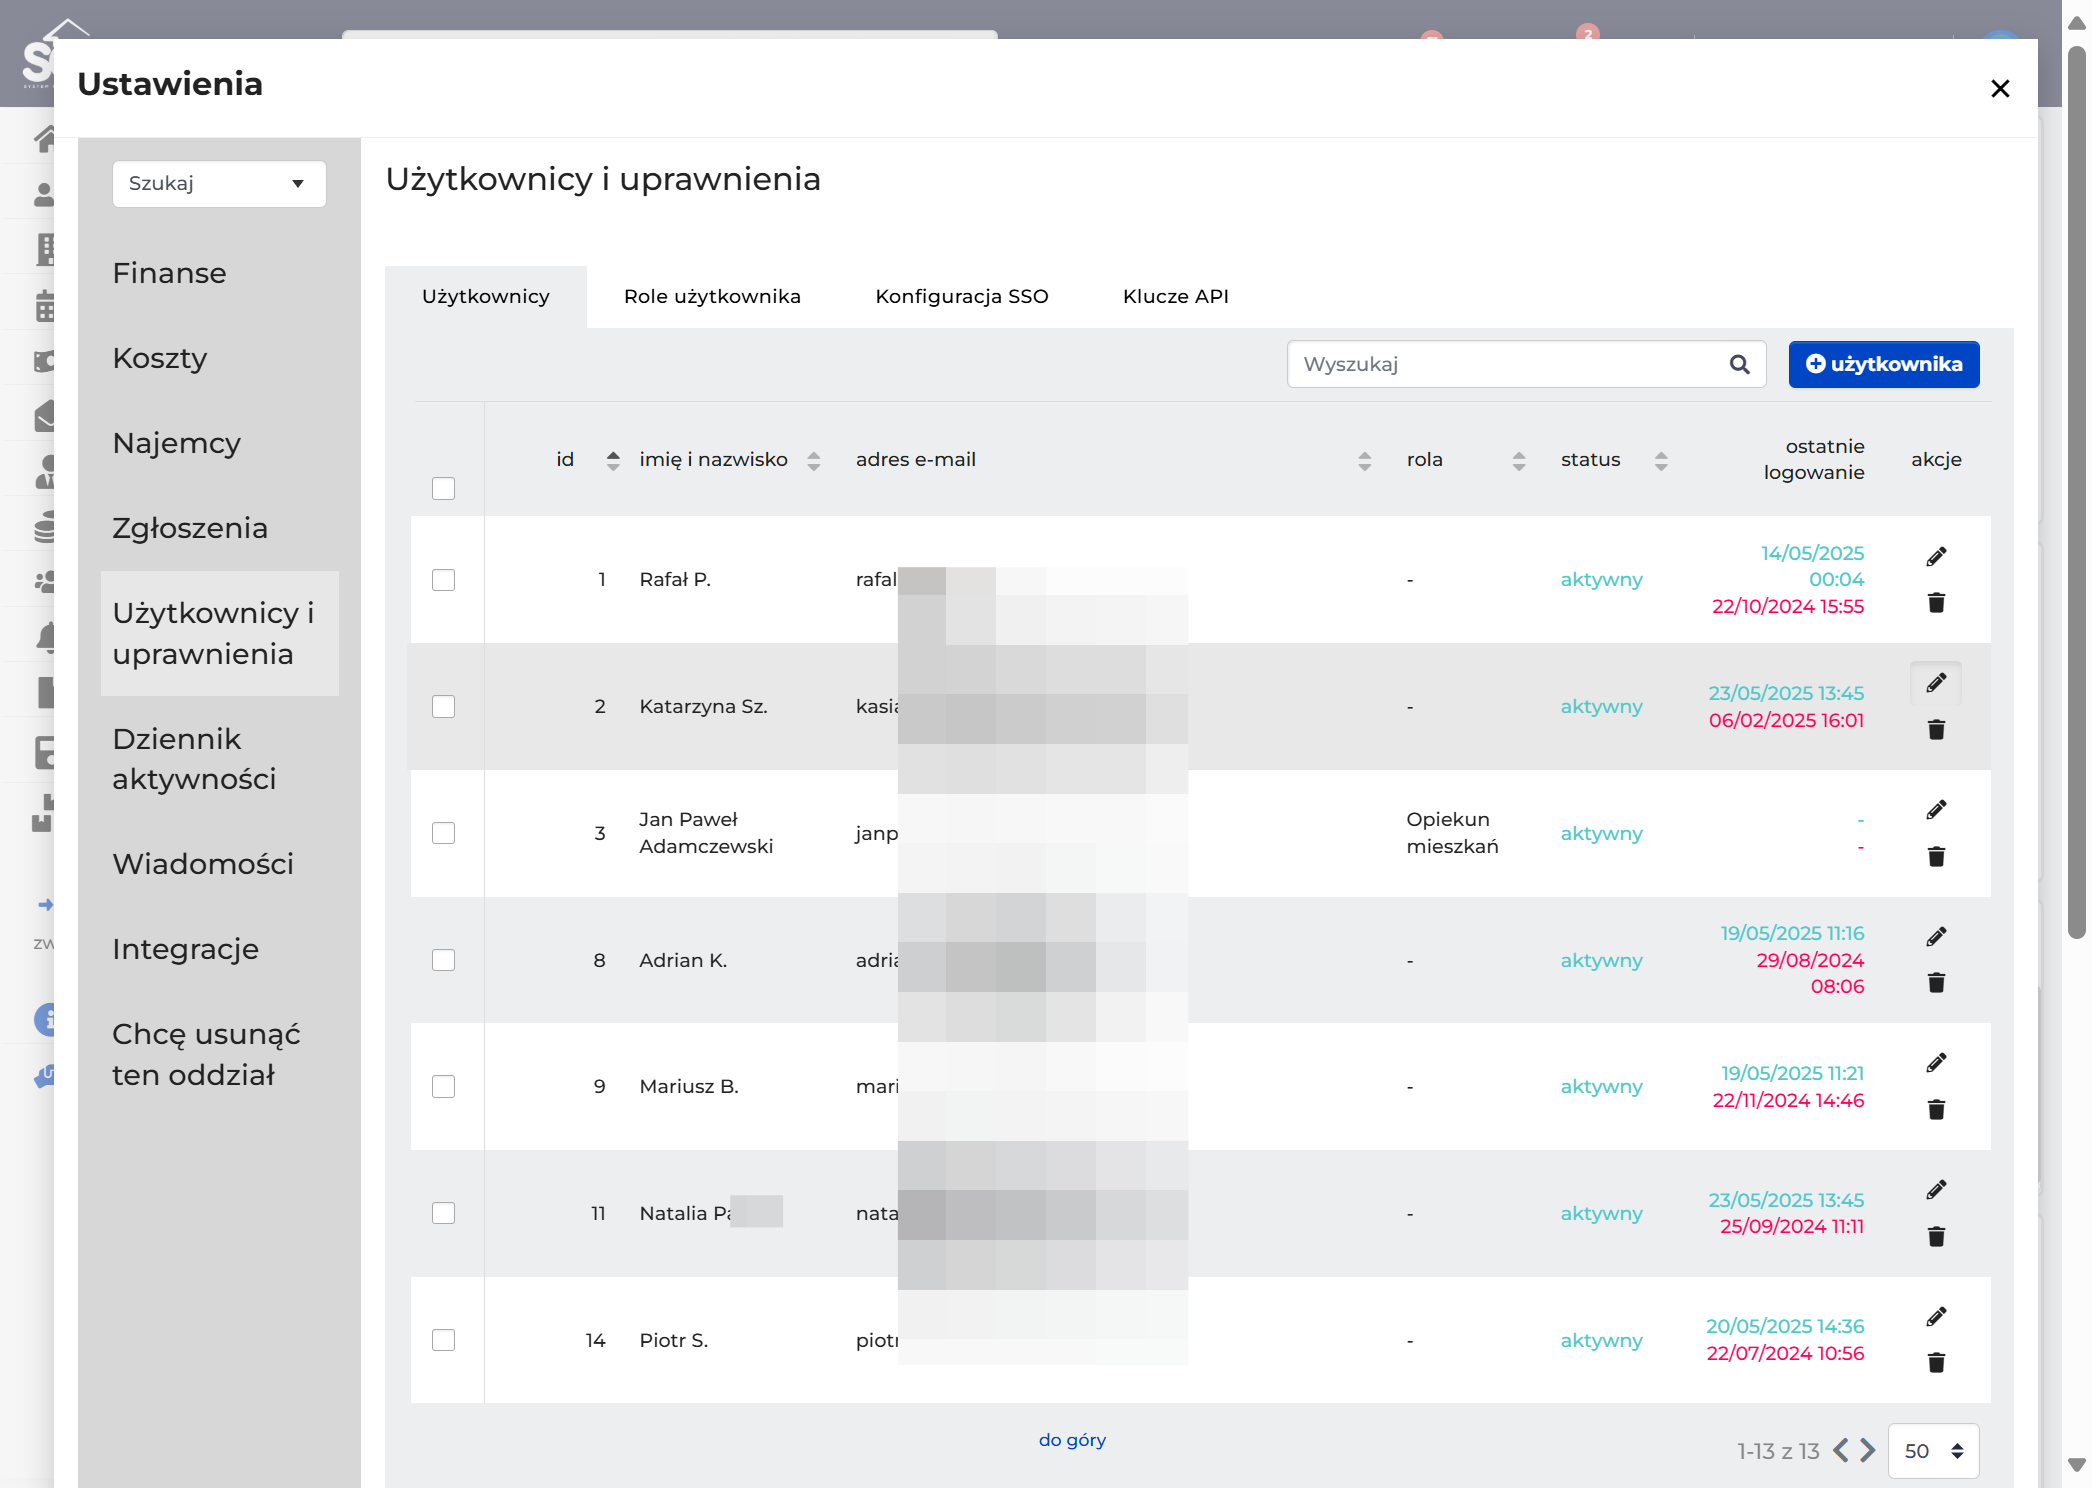Delete user Piotr S.

click(1936, 1362)
